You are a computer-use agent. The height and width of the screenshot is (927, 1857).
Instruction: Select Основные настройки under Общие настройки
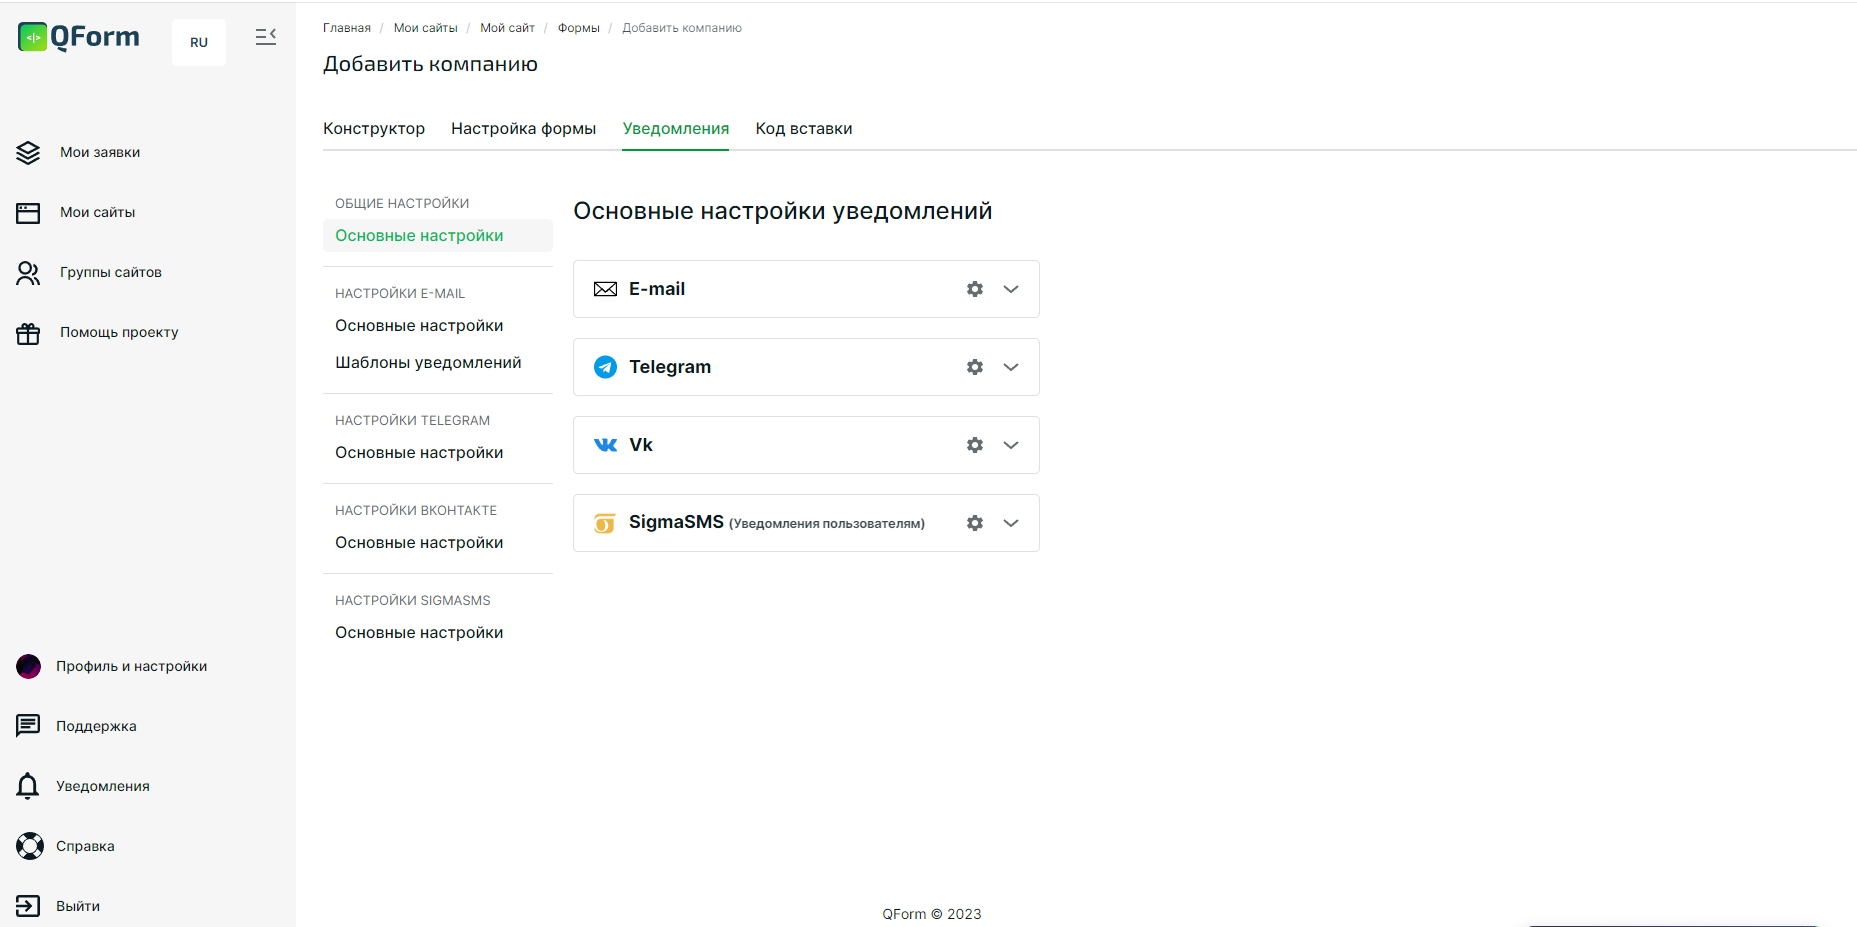tap(438, 236)
